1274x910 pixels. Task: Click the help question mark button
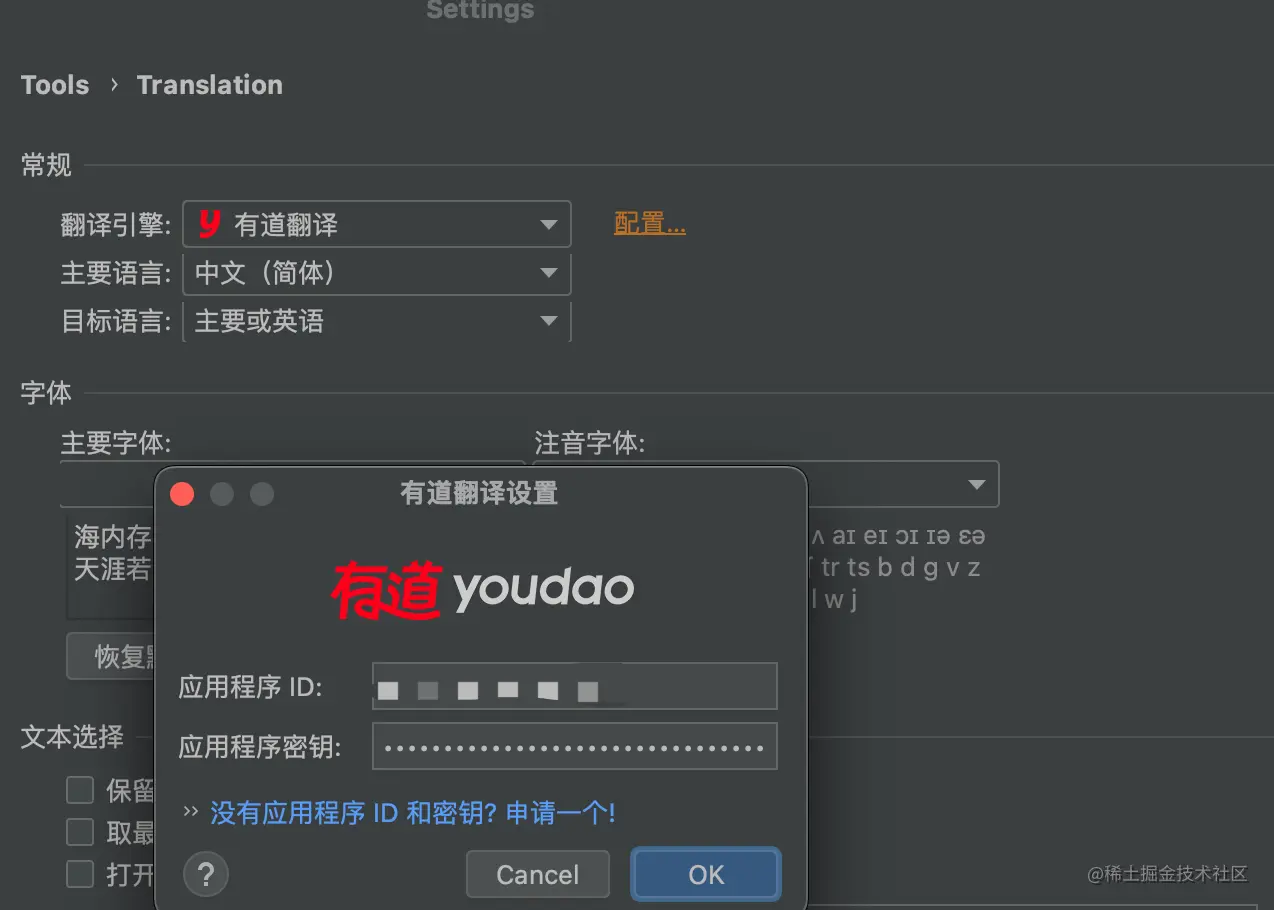pos(206,875)
